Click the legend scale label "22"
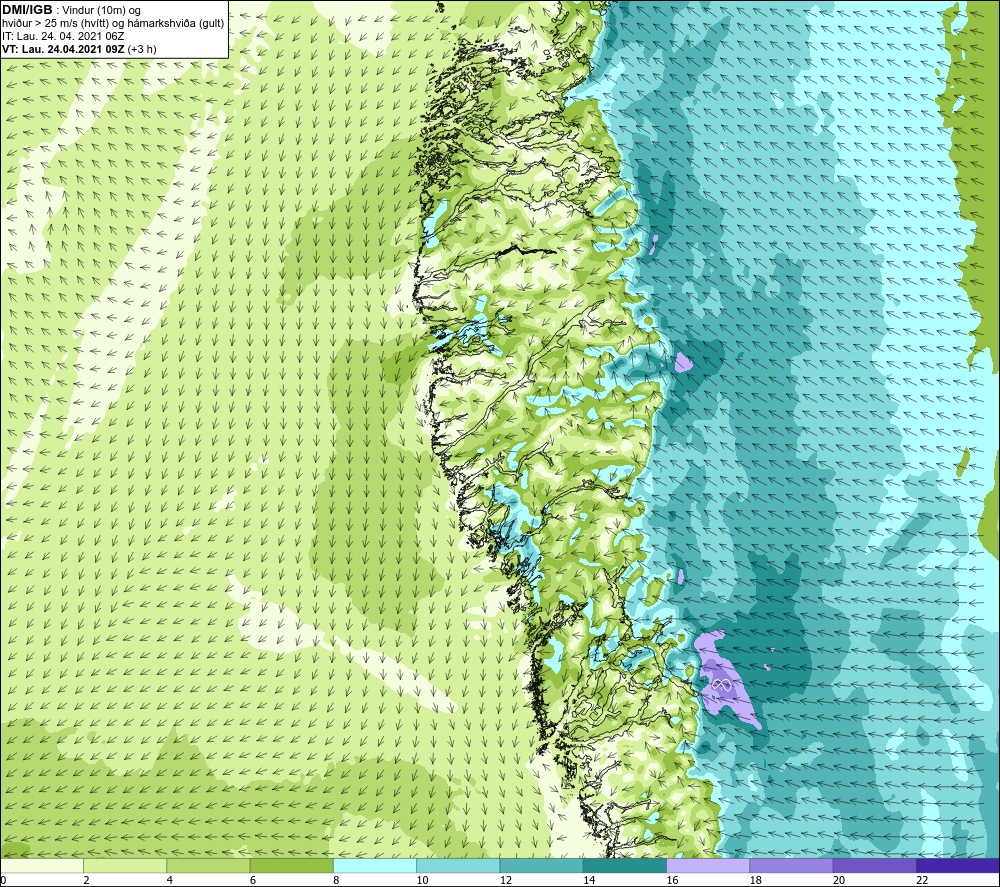Screen dimensions: 1000x887 click(922, 881)
